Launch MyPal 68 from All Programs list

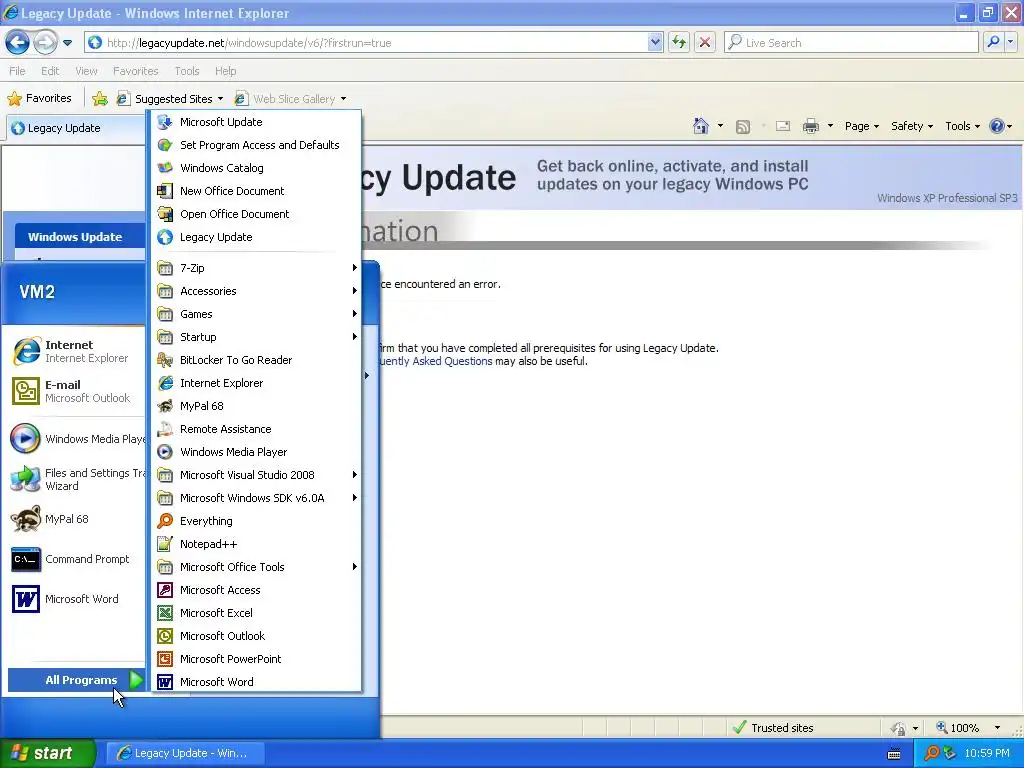tap(256, 406)
